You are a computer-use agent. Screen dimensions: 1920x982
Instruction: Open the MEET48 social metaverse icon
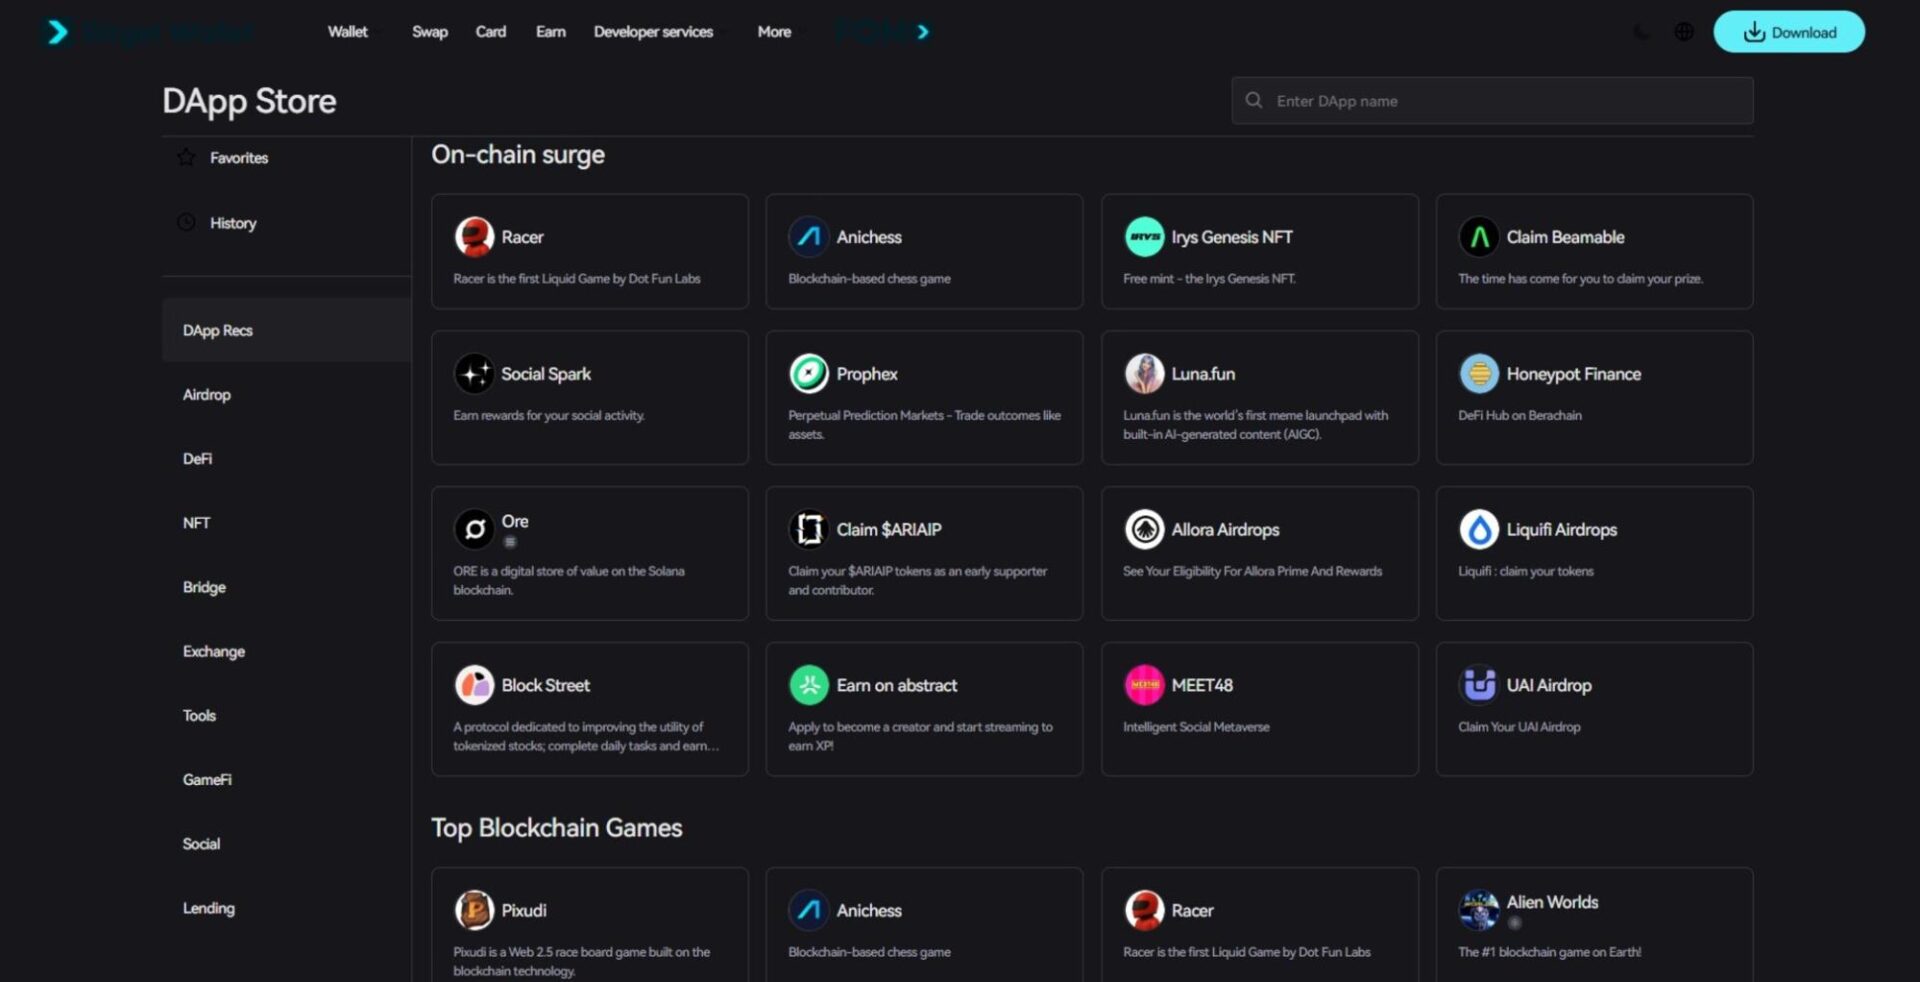point(1143,685)
